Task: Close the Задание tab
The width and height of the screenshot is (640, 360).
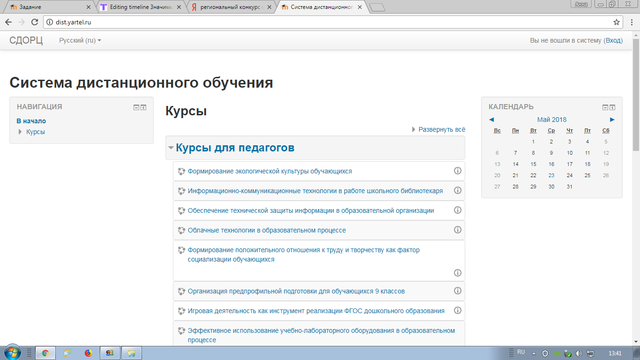Action: (x=88, y=7)
